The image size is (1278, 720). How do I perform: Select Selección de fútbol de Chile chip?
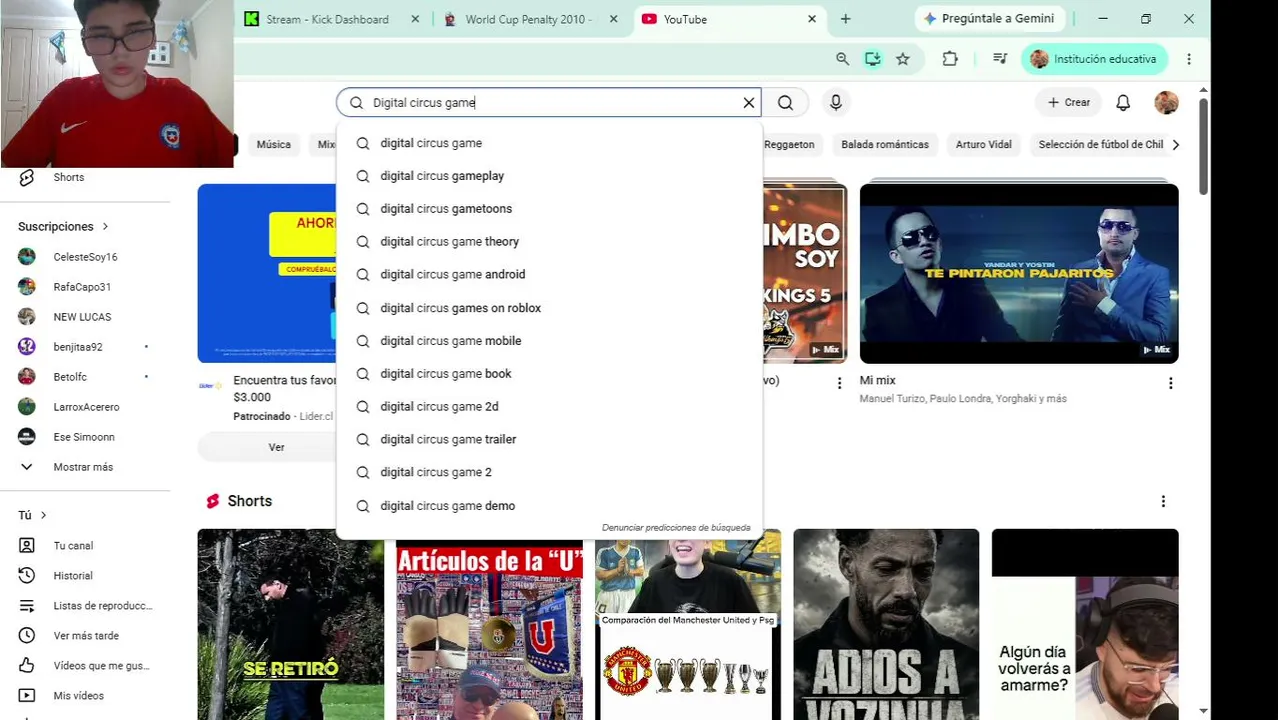[1100, 145]
